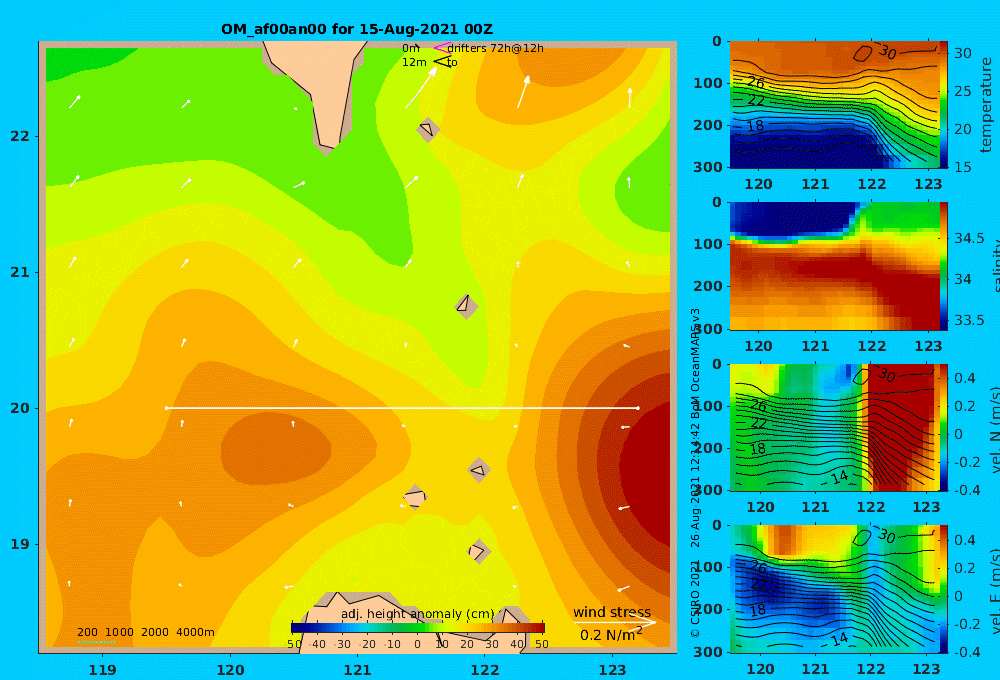Click the 'vel. N (m/s)' colorbar label
1000x680 pixels.
[x=994, y=429]
